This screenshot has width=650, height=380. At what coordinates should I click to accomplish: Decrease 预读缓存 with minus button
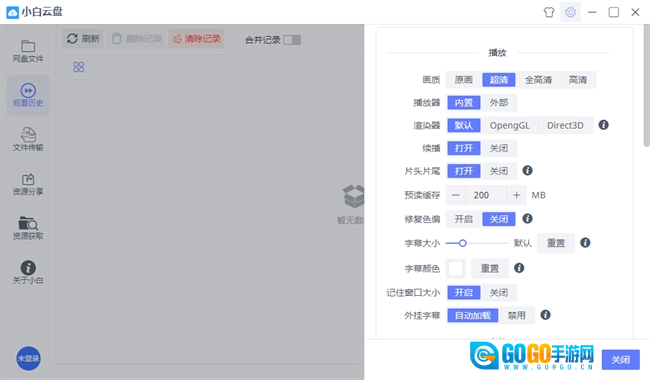(456, 195)
